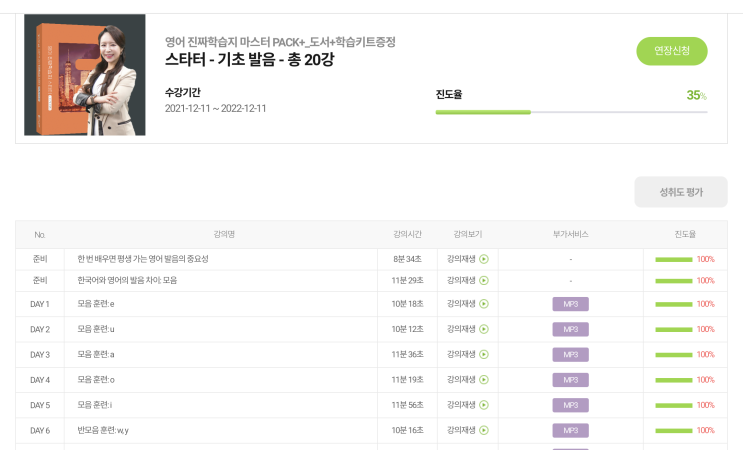Download the MP3 for DAY 6
Viewport: 743px width, 450px height.
[571, 431]
